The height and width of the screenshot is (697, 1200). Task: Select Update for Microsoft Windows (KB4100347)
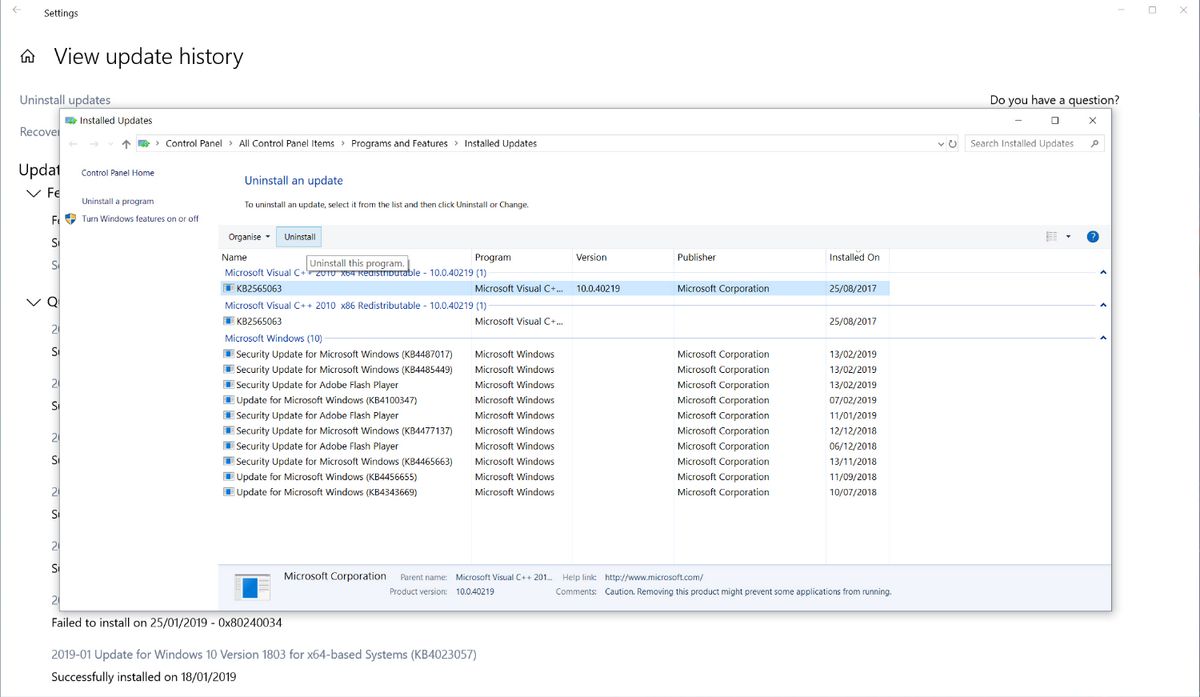click(x=554, y=400)
